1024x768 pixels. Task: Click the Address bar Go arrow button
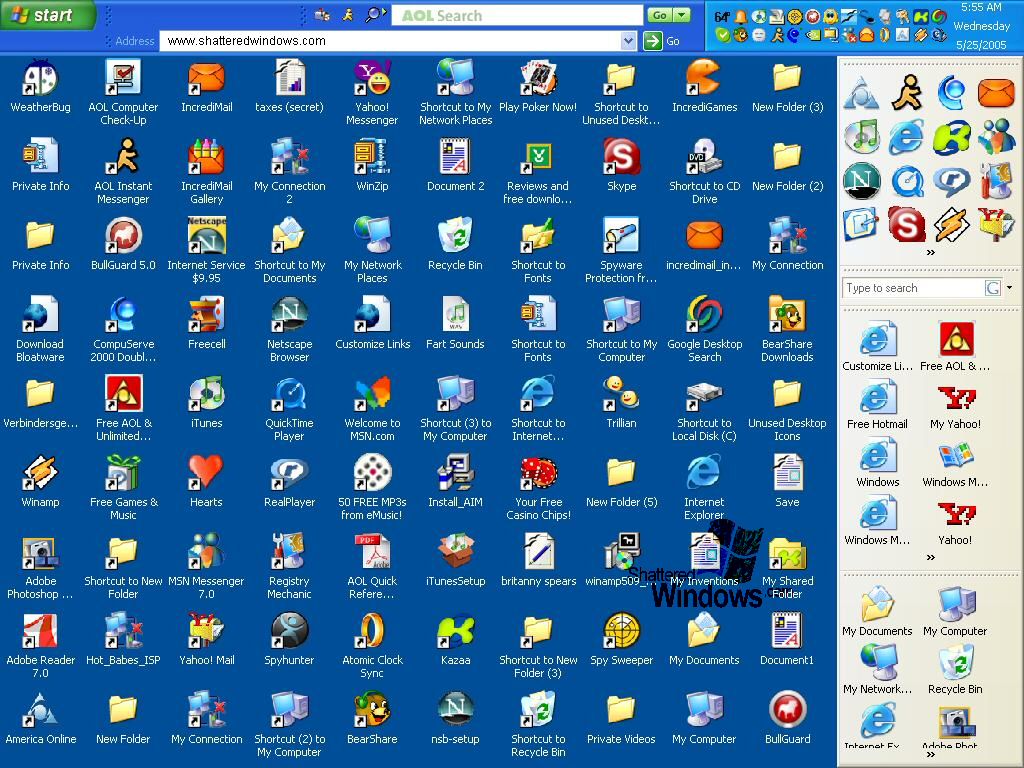click(652, 41)
